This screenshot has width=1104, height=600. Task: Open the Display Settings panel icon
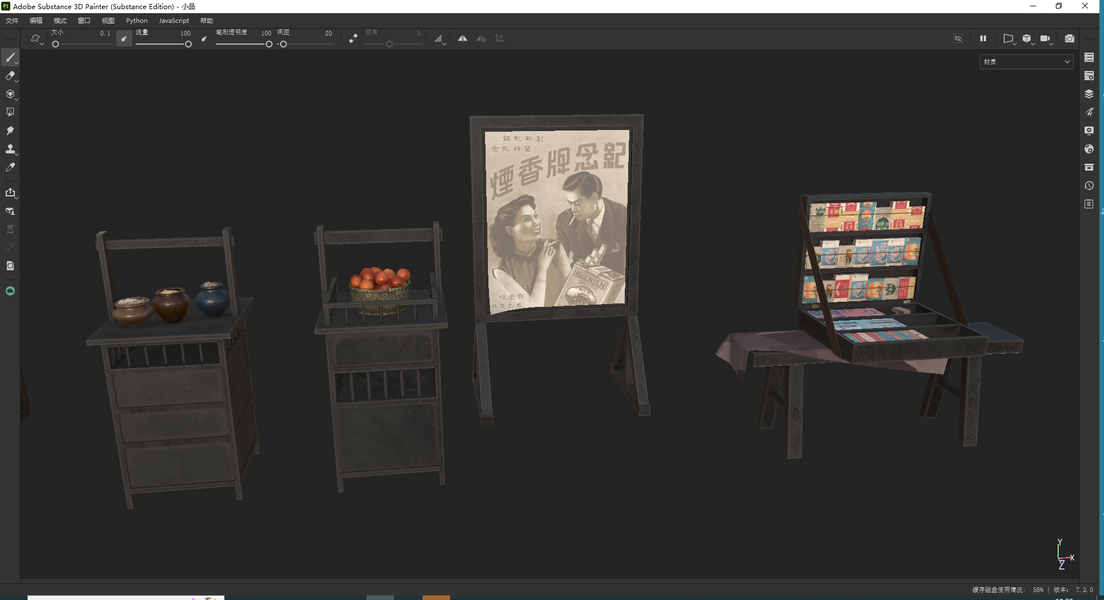point(1089,131)
